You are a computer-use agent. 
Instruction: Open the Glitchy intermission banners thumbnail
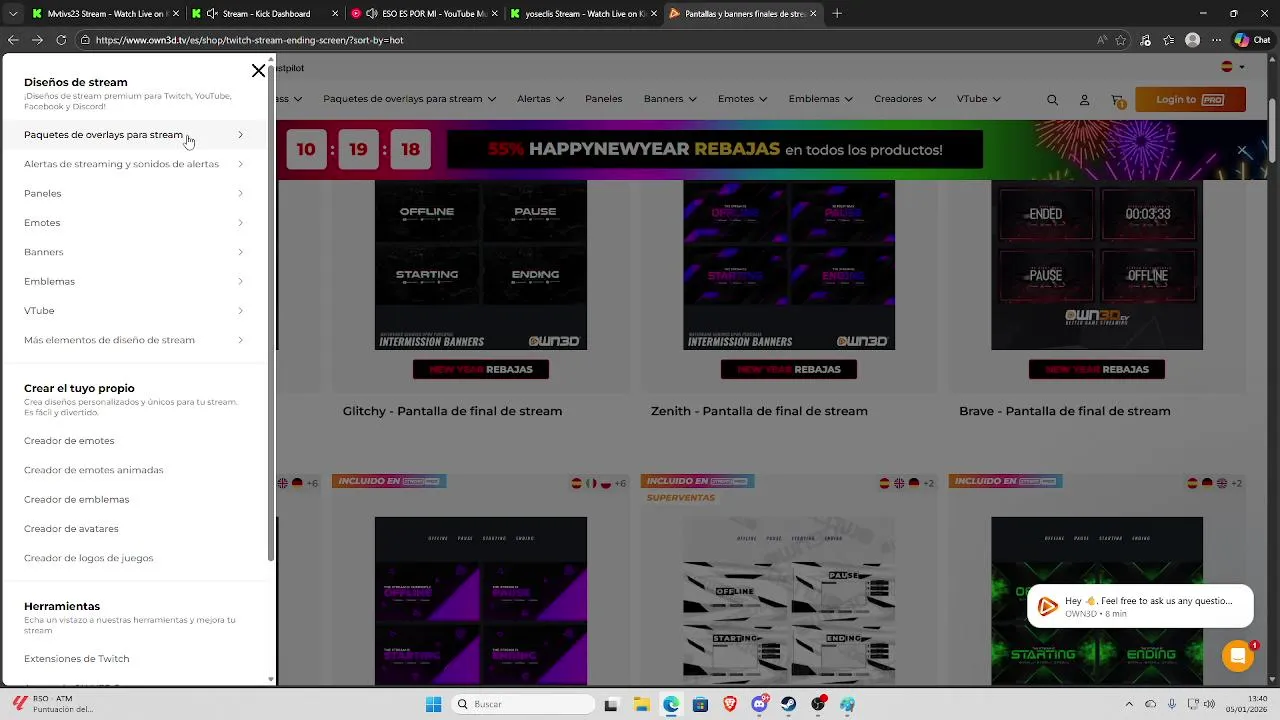coord(481,265)
